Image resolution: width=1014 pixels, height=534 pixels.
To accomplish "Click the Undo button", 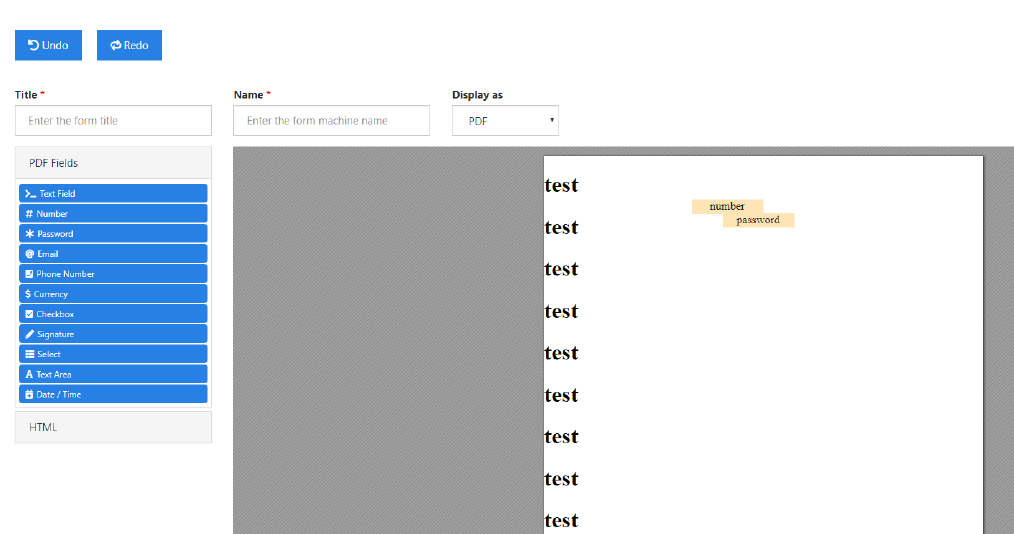I will pos(49,45).
